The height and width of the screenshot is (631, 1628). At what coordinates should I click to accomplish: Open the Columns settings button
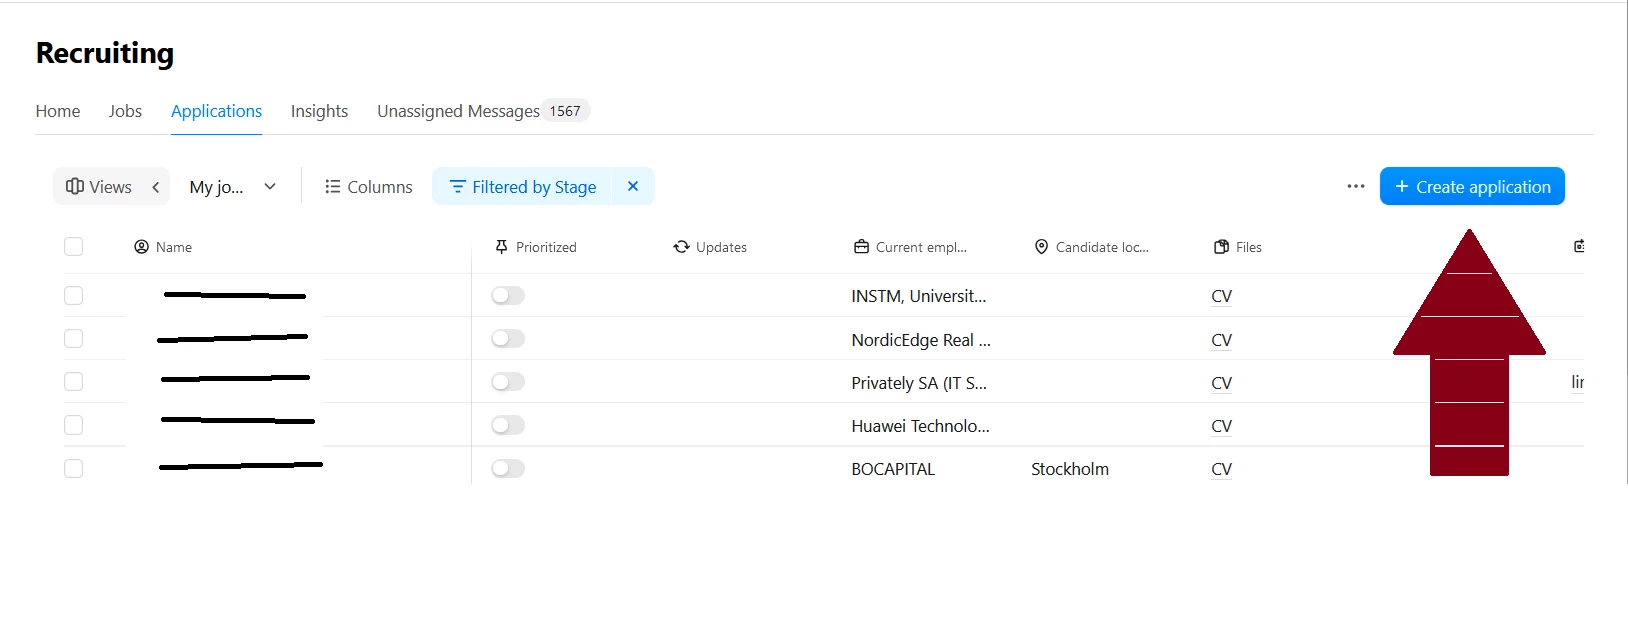(x=368, y=187)
